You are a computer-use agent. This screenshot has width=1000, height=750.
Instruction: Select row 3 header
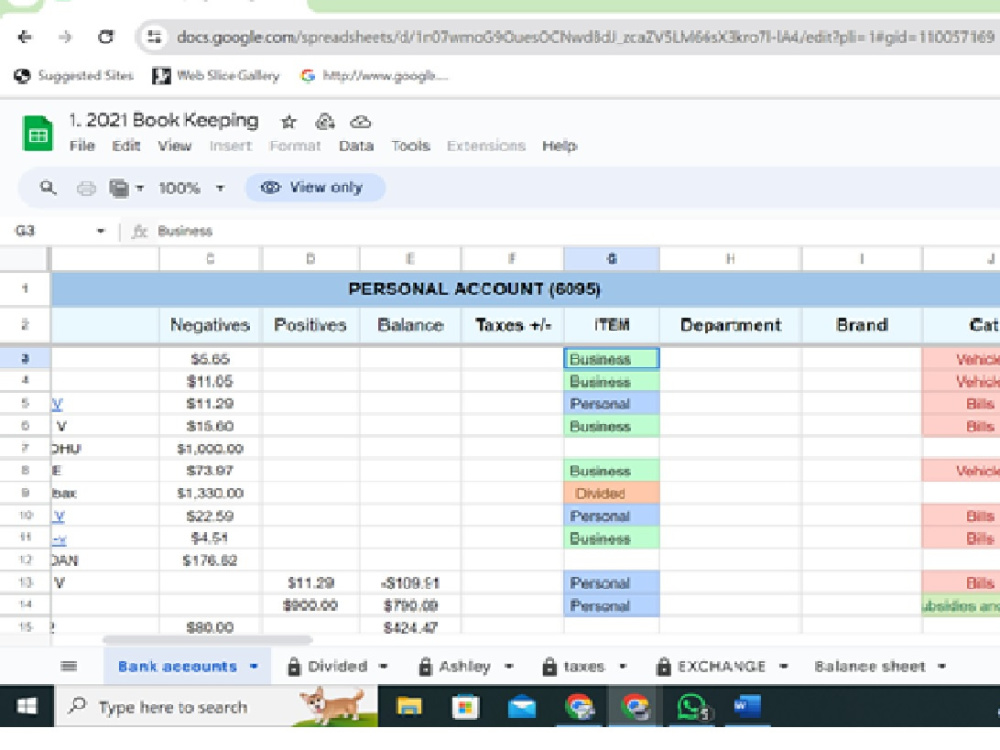[x=25, y=358]
